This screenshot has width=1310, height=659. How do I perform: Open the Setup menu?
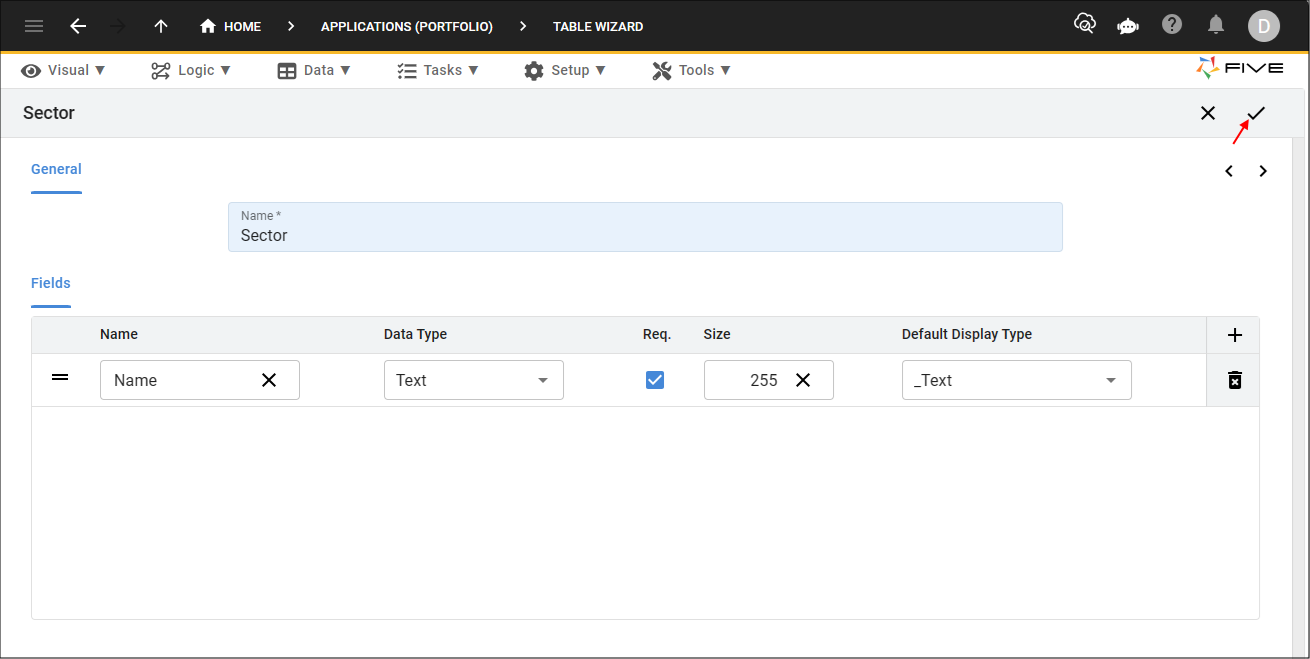(565, 70)
